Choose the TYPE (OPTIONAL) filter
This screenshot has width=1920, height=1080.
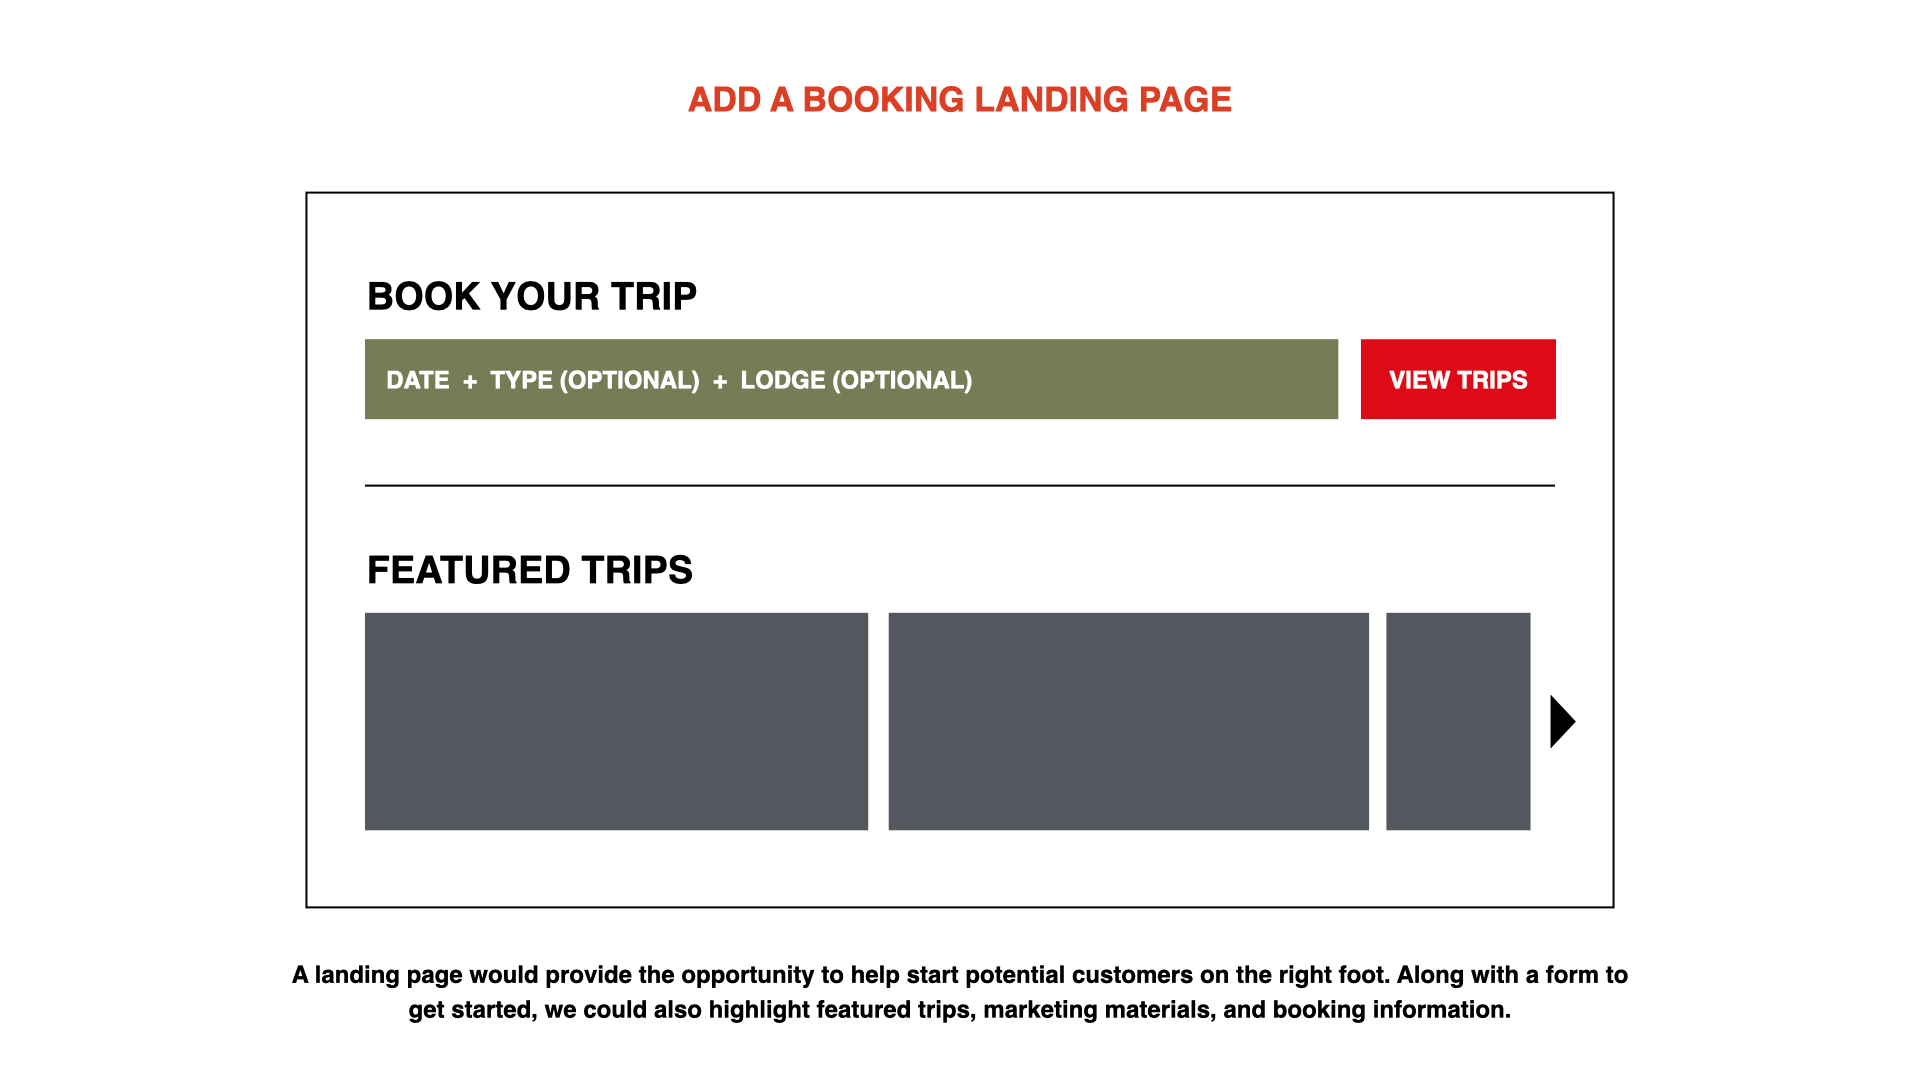click(594, 380)
